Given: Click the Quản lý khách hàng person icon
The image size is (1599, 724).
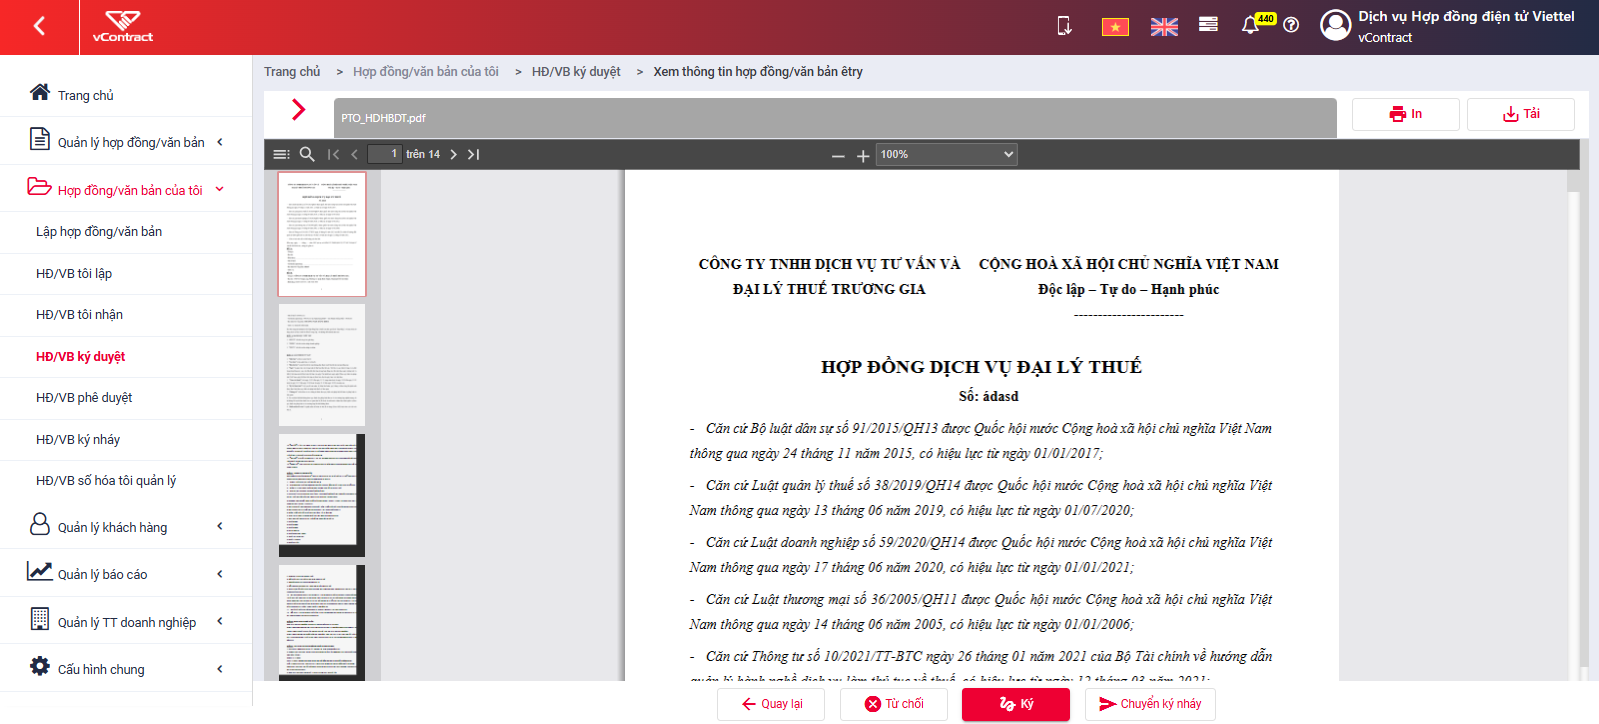Looking at the screenshot, I should tap(40, 524).
